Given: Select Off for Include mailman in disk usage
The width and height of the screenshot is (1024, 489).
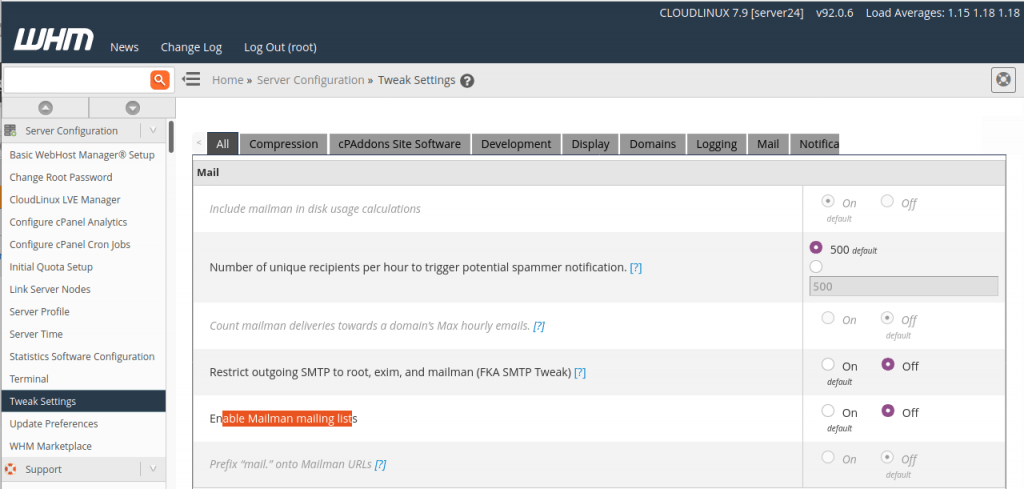Looking at the screenshot, I should pyautogui.click(x=887, y=201).
